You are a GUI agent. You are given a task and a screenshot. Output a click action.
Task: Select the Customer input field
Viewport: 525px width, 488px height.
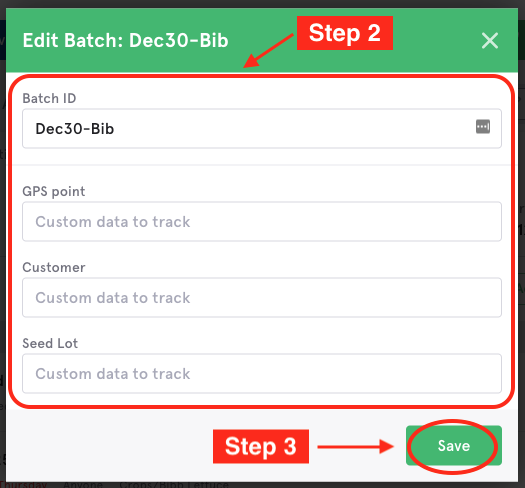[262, 297]
